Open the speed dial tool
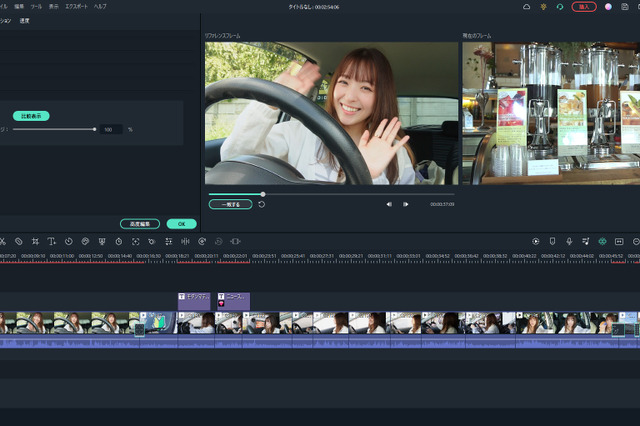The image size is (640, 426). click(x=69, y=242)
